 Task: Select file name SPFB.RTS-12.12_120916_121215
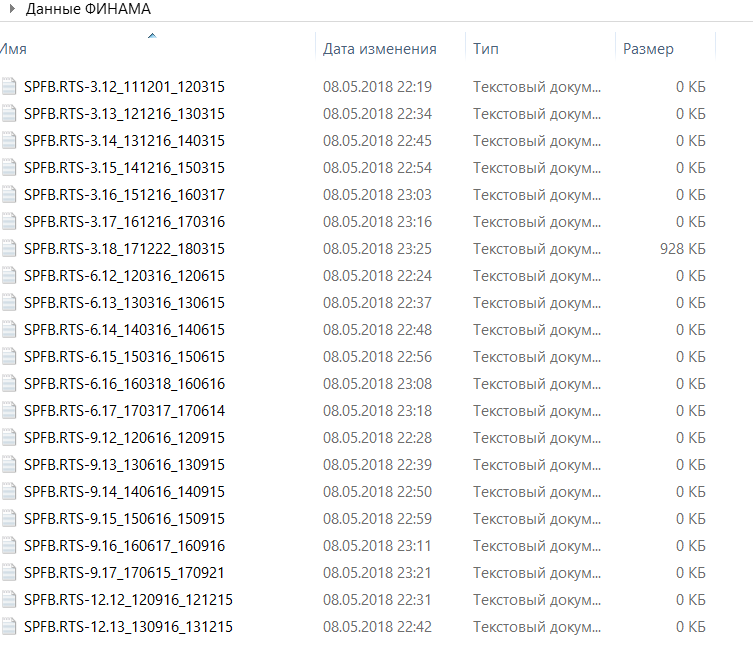(128, 600)
